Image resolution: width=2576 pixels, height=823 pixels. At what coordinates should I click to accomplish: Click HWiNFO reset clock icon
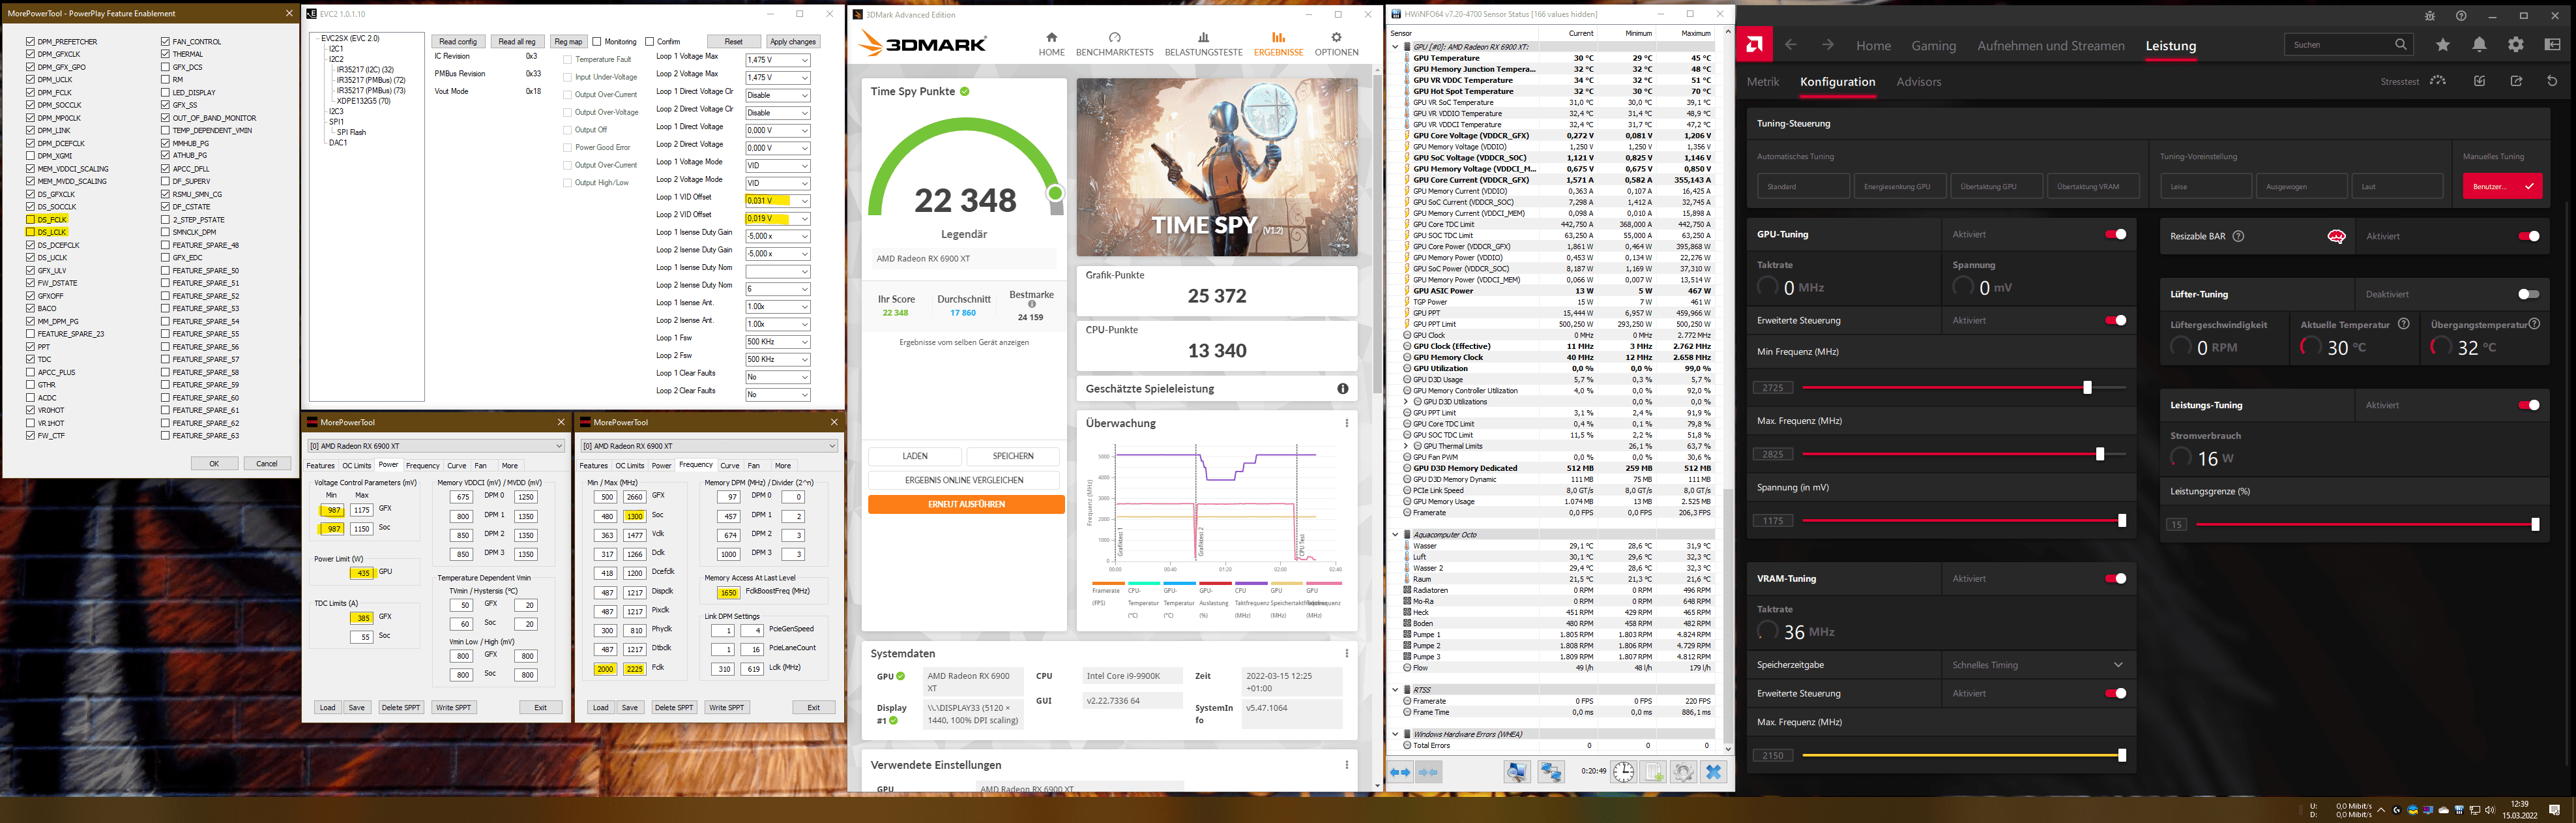pos(1623,771)
